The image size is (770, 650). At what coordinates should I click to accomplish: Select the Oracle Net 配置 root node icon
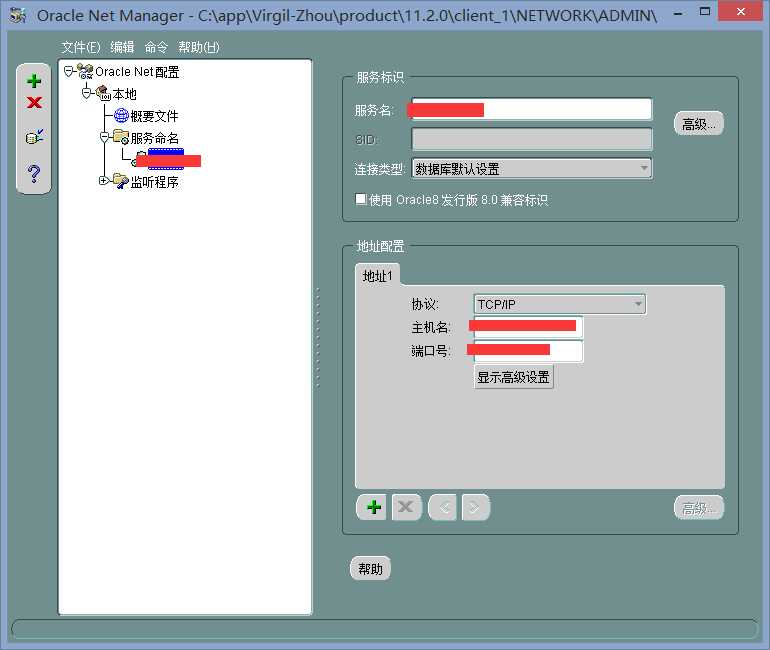[85, 72]
